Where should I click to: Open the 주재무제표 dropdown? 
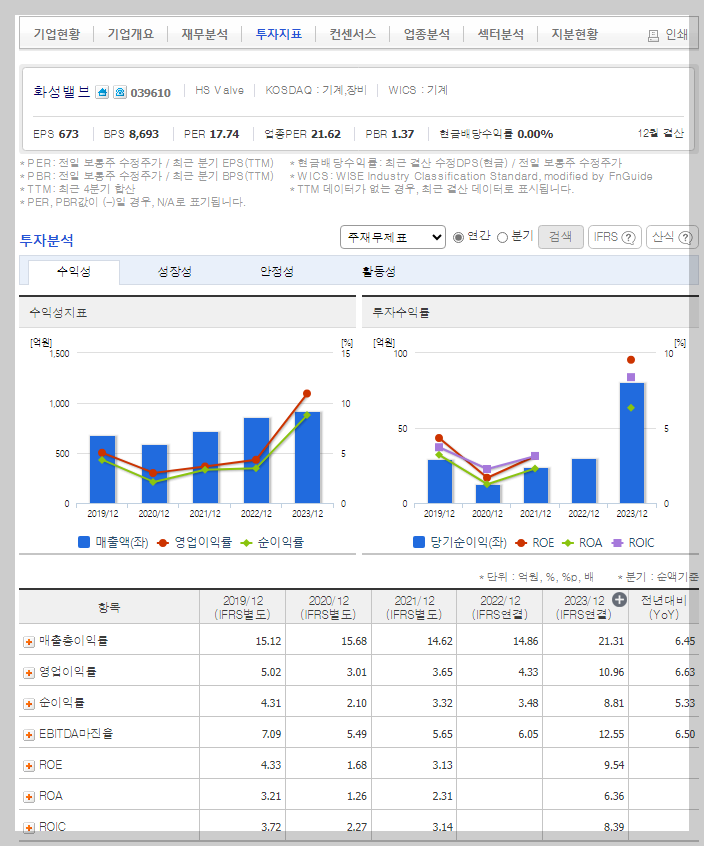(x=393, y=237)
